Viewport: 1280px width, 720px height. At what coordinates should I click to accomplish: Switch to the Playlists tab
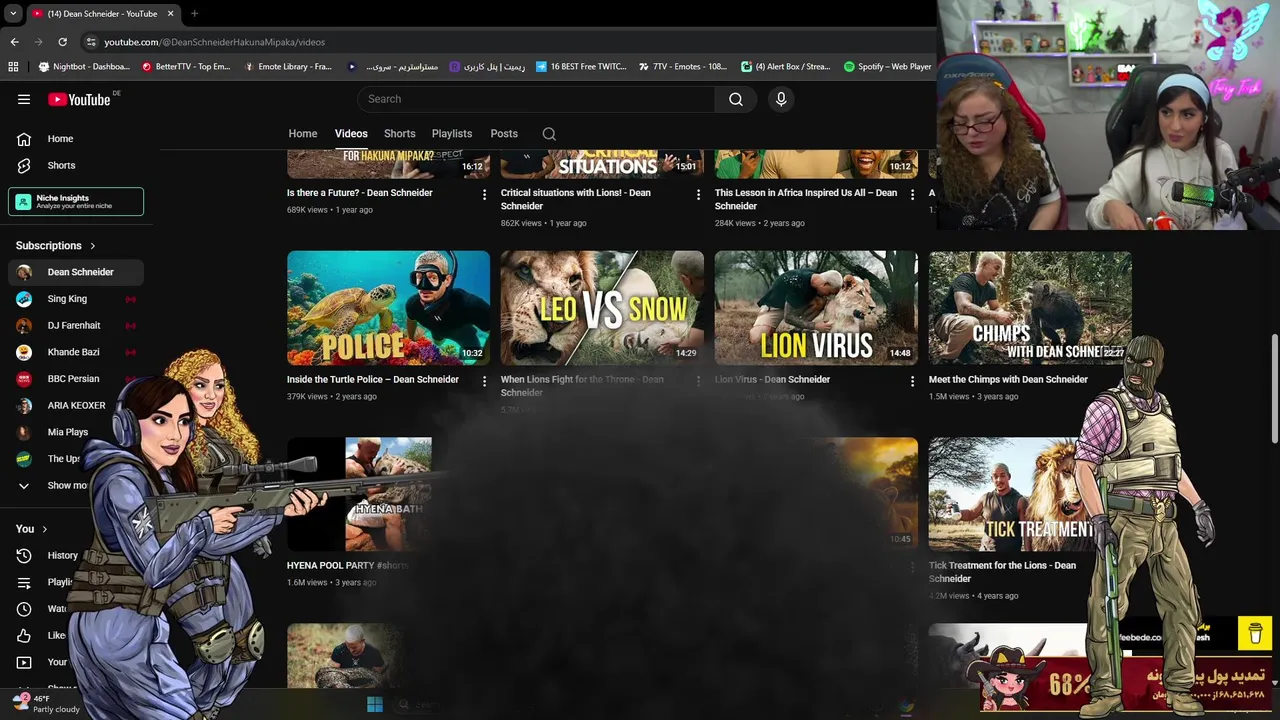[x=452, y=134]
